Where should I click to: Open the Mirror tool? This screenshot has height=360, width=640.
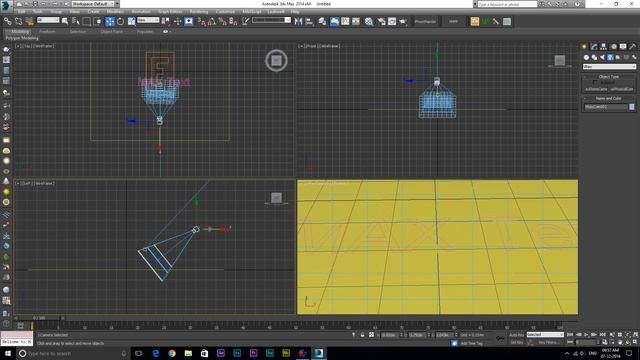(298, 21)
